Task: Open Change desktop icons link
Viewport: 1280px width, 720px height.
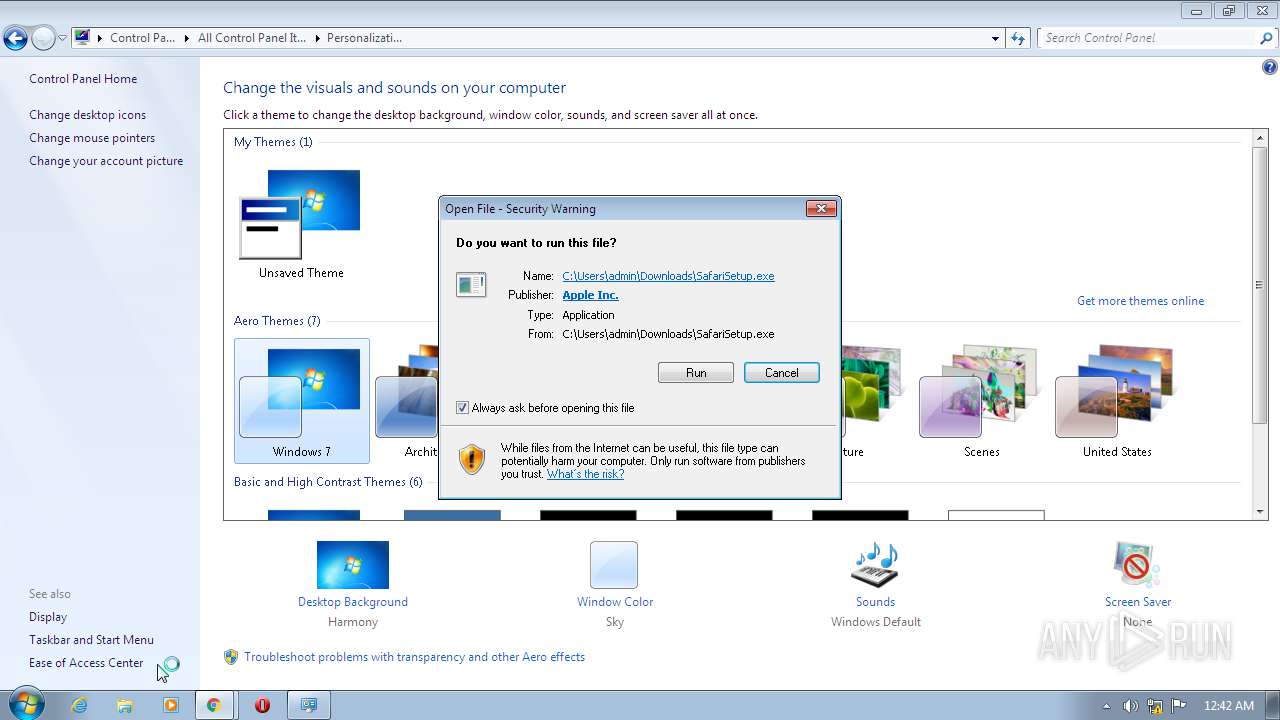Action: point(87,115)
